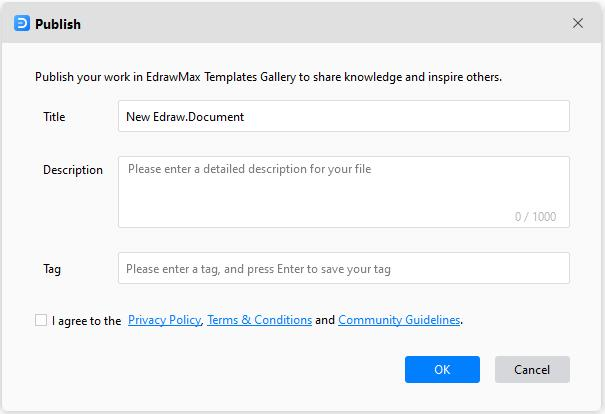Click the Tag input field

pyautogui.click(x=343, y=268)
